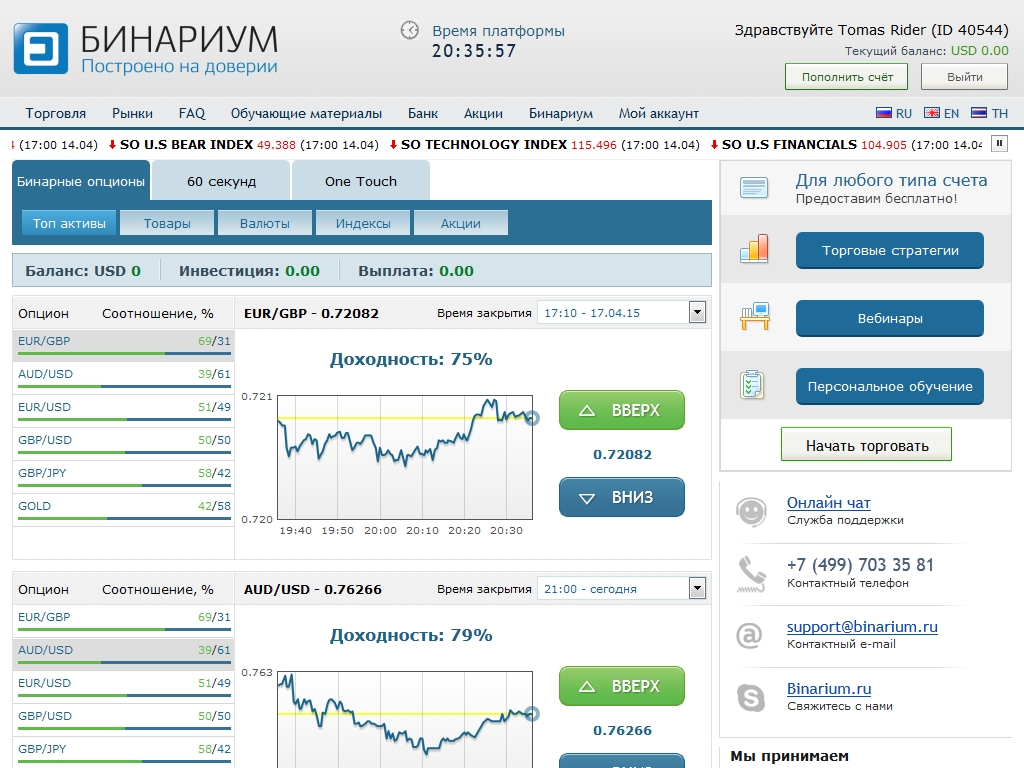This screenshot has height=768, width=1024.
Task: Click the Skype contact icon
Action: coord(751,697)
